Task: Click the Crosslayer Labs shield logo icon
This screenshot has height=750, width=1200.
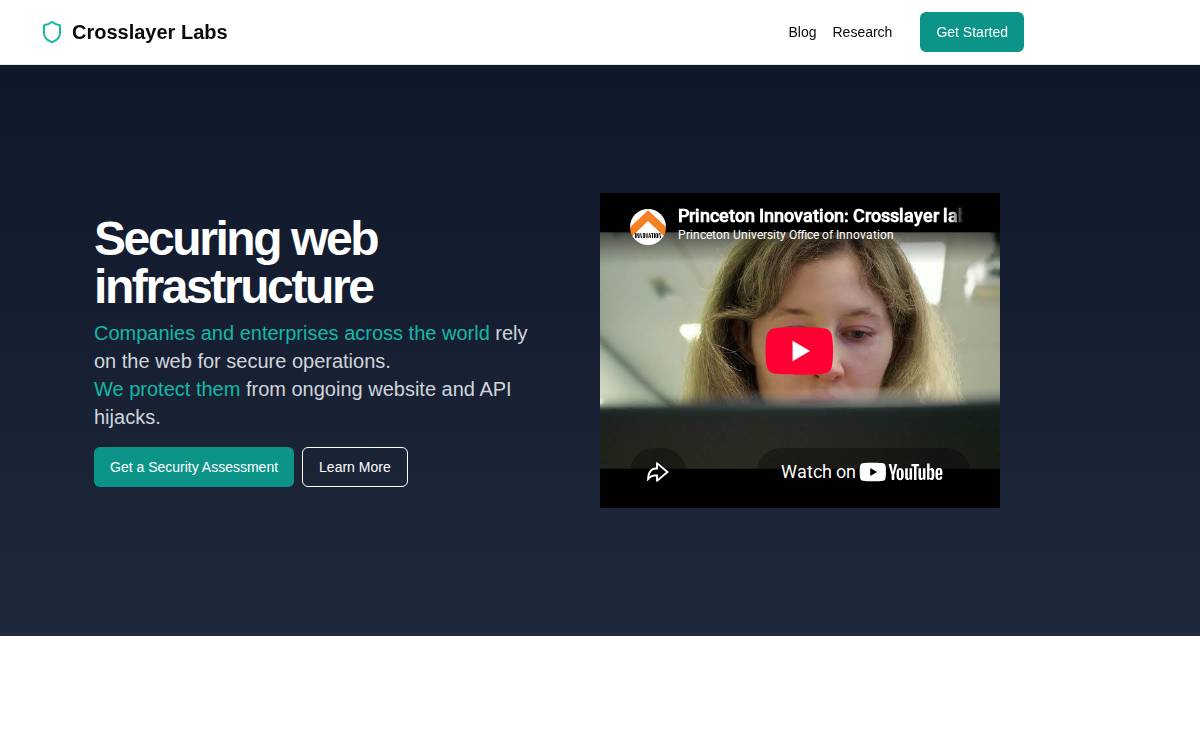Action: pyautogui.click(x=52, y=32)
